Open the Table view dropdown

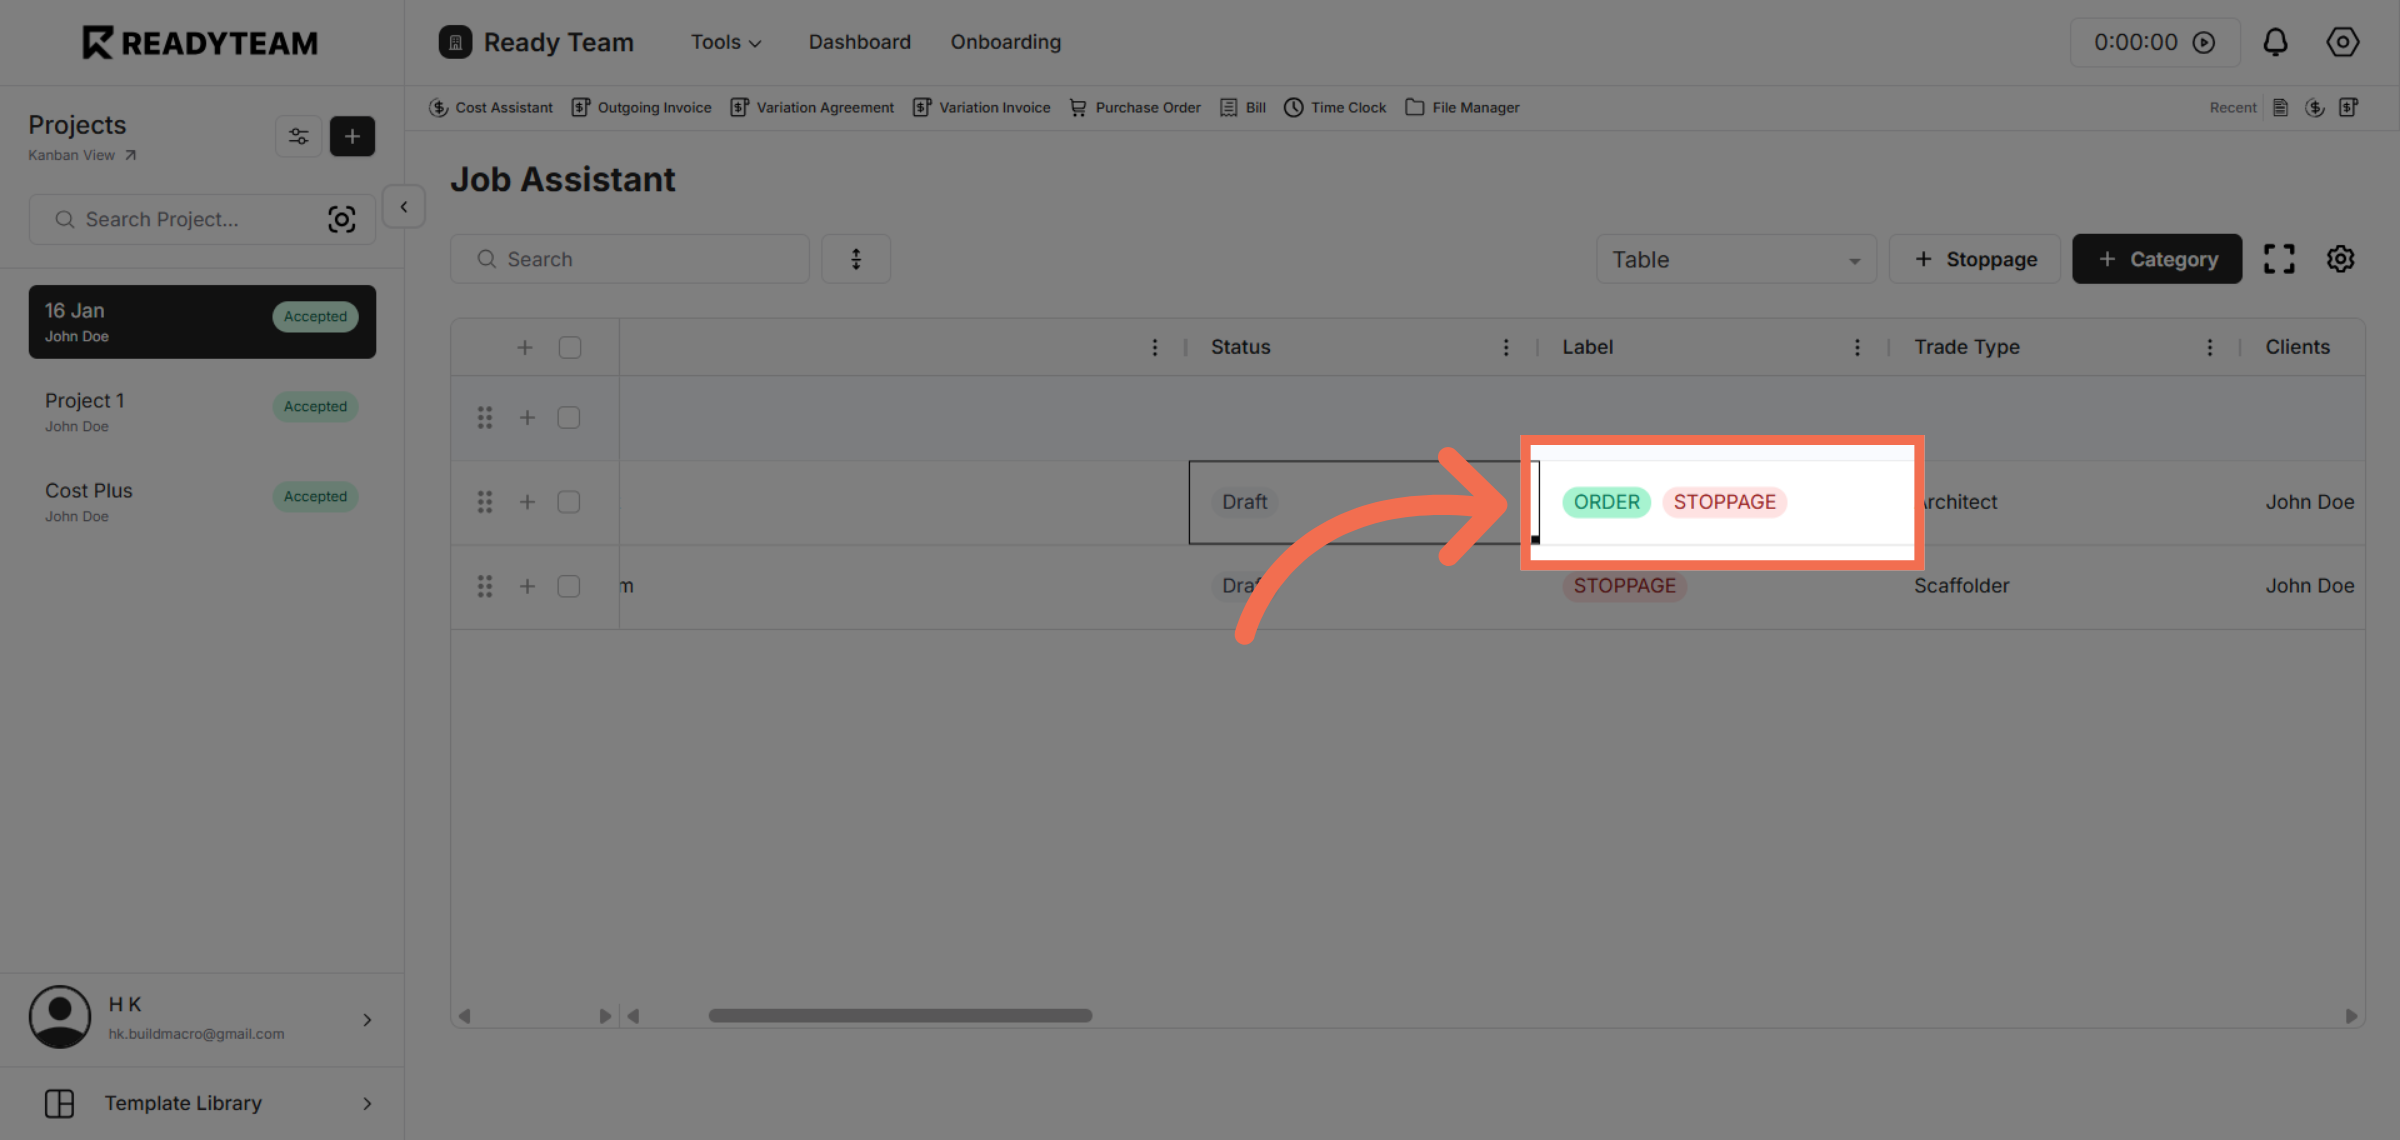[1736, 259]
